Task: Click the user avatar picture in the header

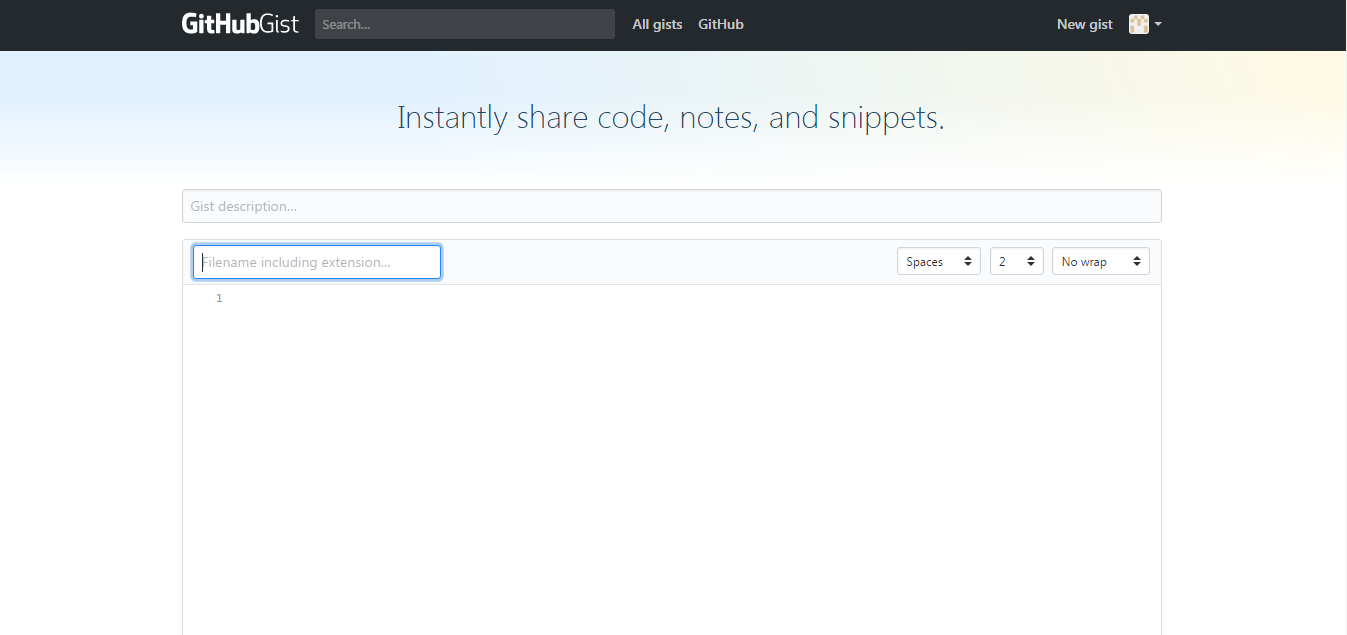Action: [x=1138, y=23]
